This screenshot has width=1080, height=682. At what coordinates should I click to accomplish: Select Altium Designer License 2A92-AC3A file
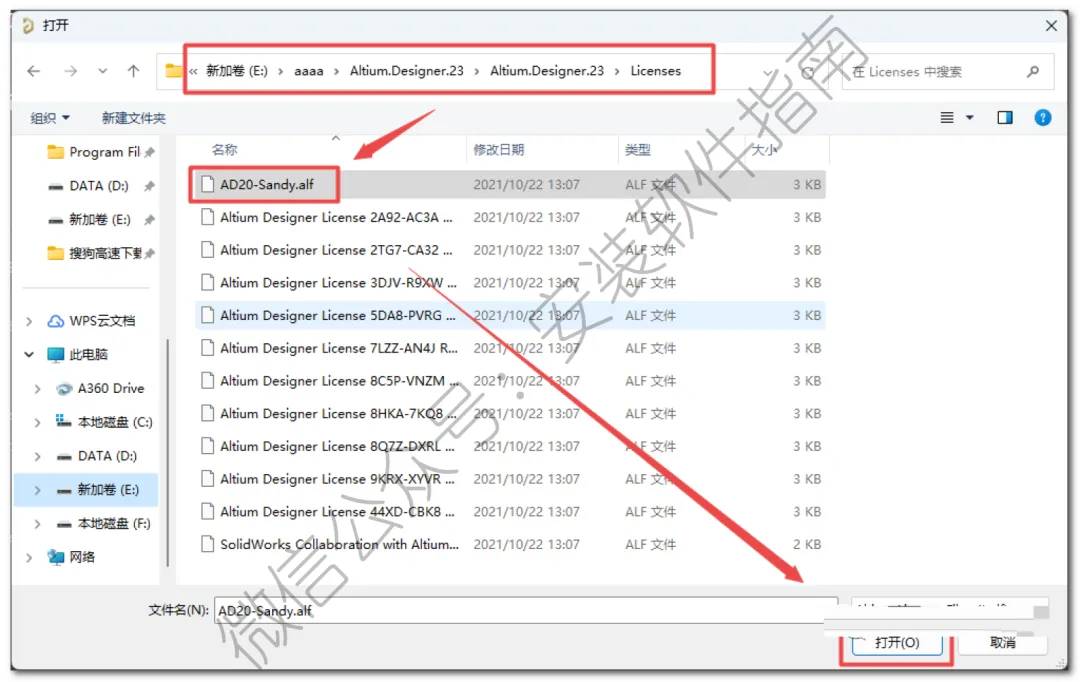pos(510,217)
